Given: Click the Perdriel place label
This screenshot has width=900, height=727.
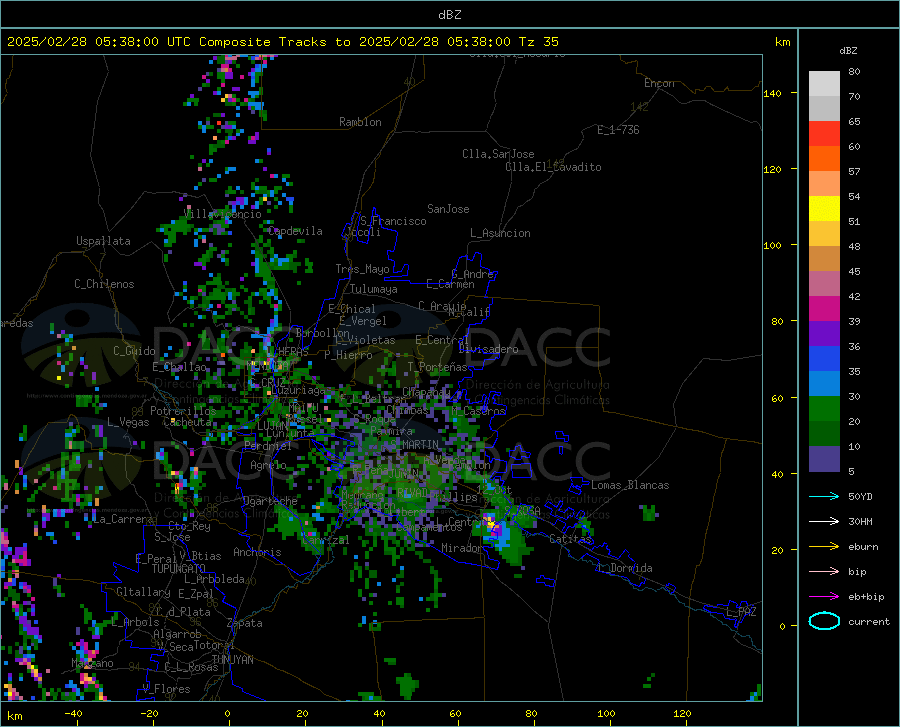Looking at the screenshot, I should (268, 446).
